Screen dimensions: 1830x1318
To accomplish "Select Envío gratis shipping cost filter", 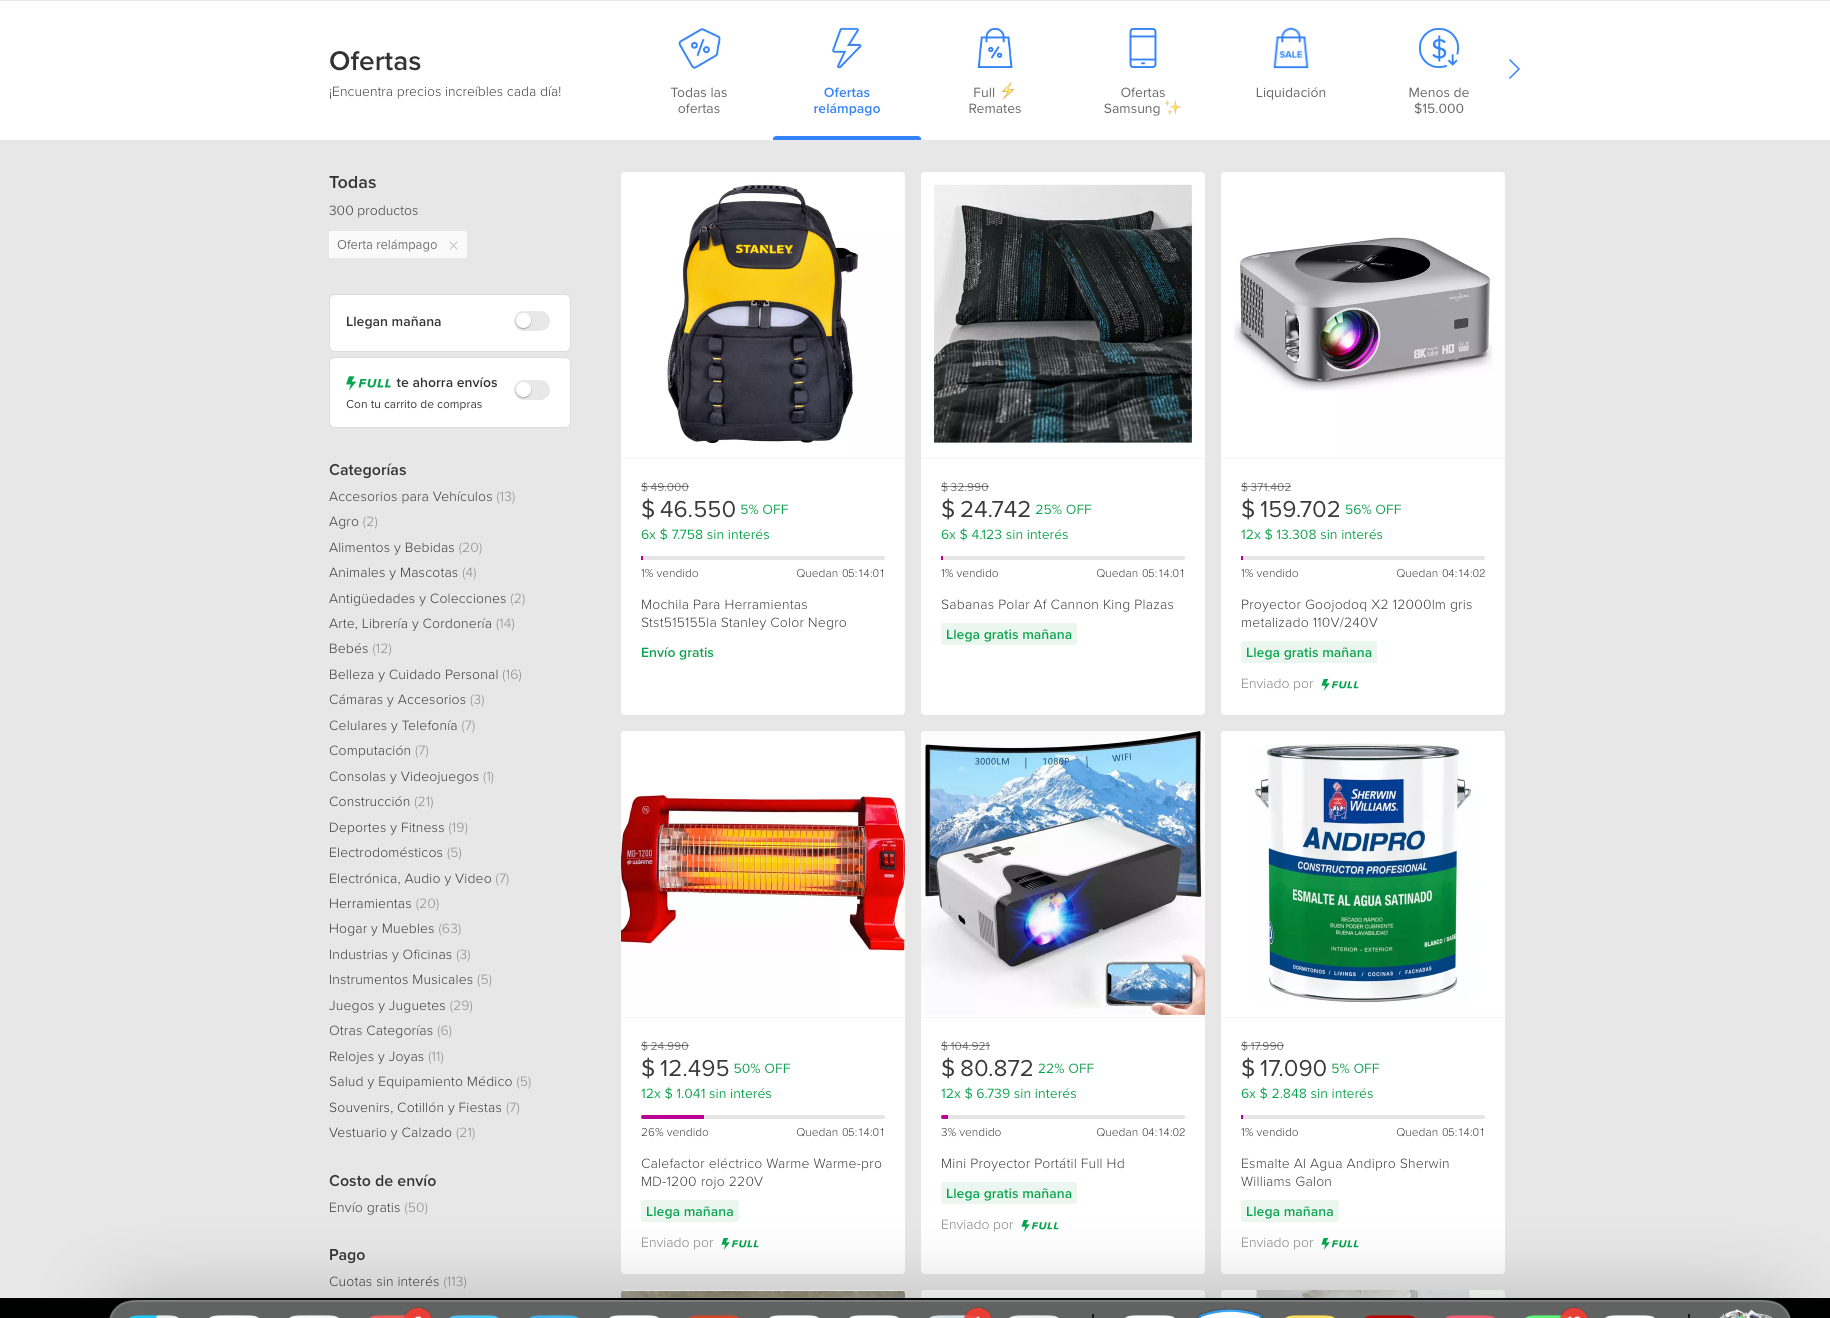I will (x=364, y=1208).
